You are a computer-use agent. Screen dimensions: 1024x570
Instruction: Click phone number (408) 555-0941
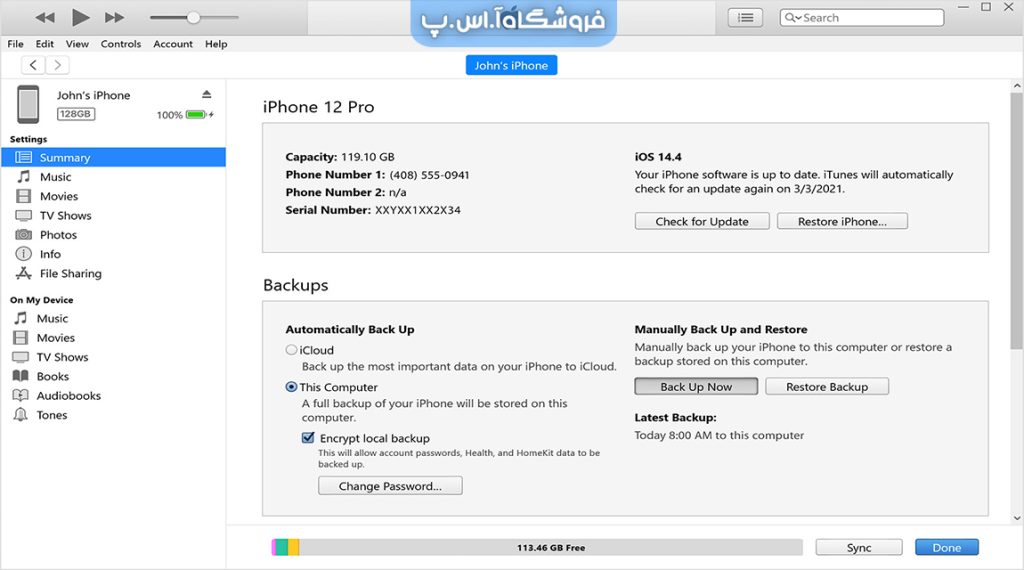pyautogui.click(x=429, y=175)
